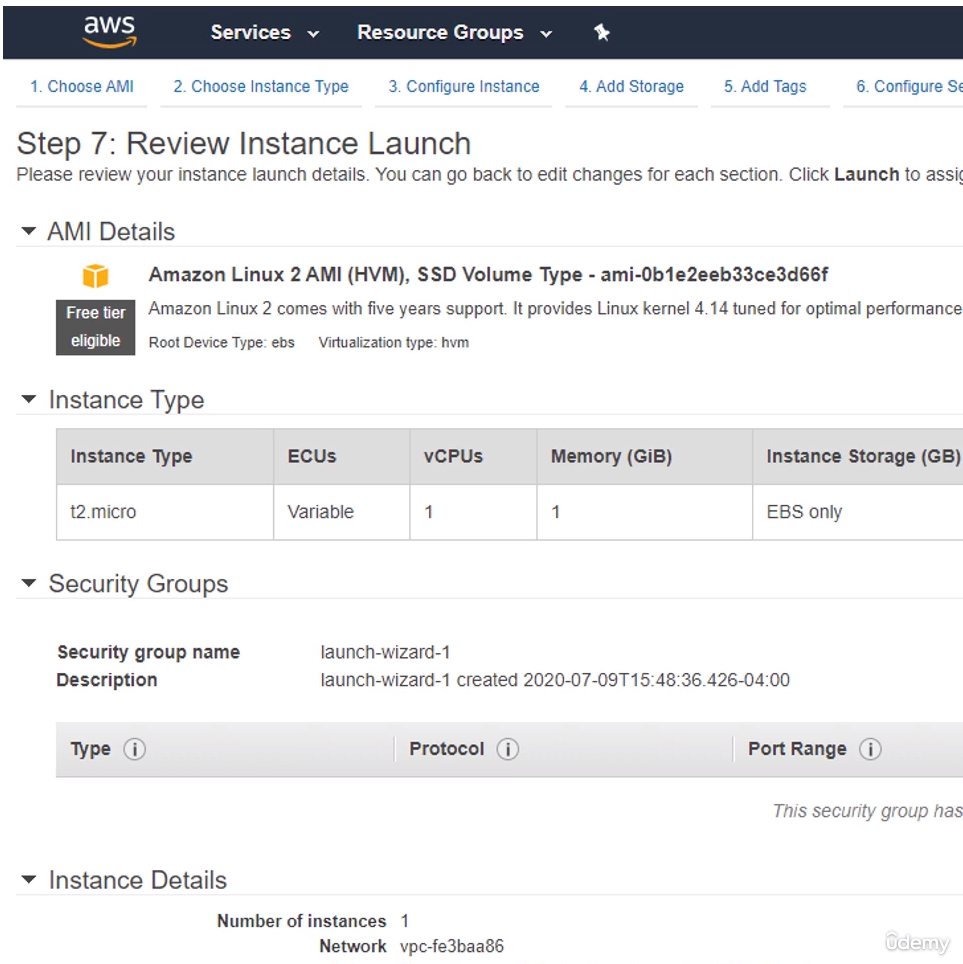Click the security group description text

[x=555, y=680]
